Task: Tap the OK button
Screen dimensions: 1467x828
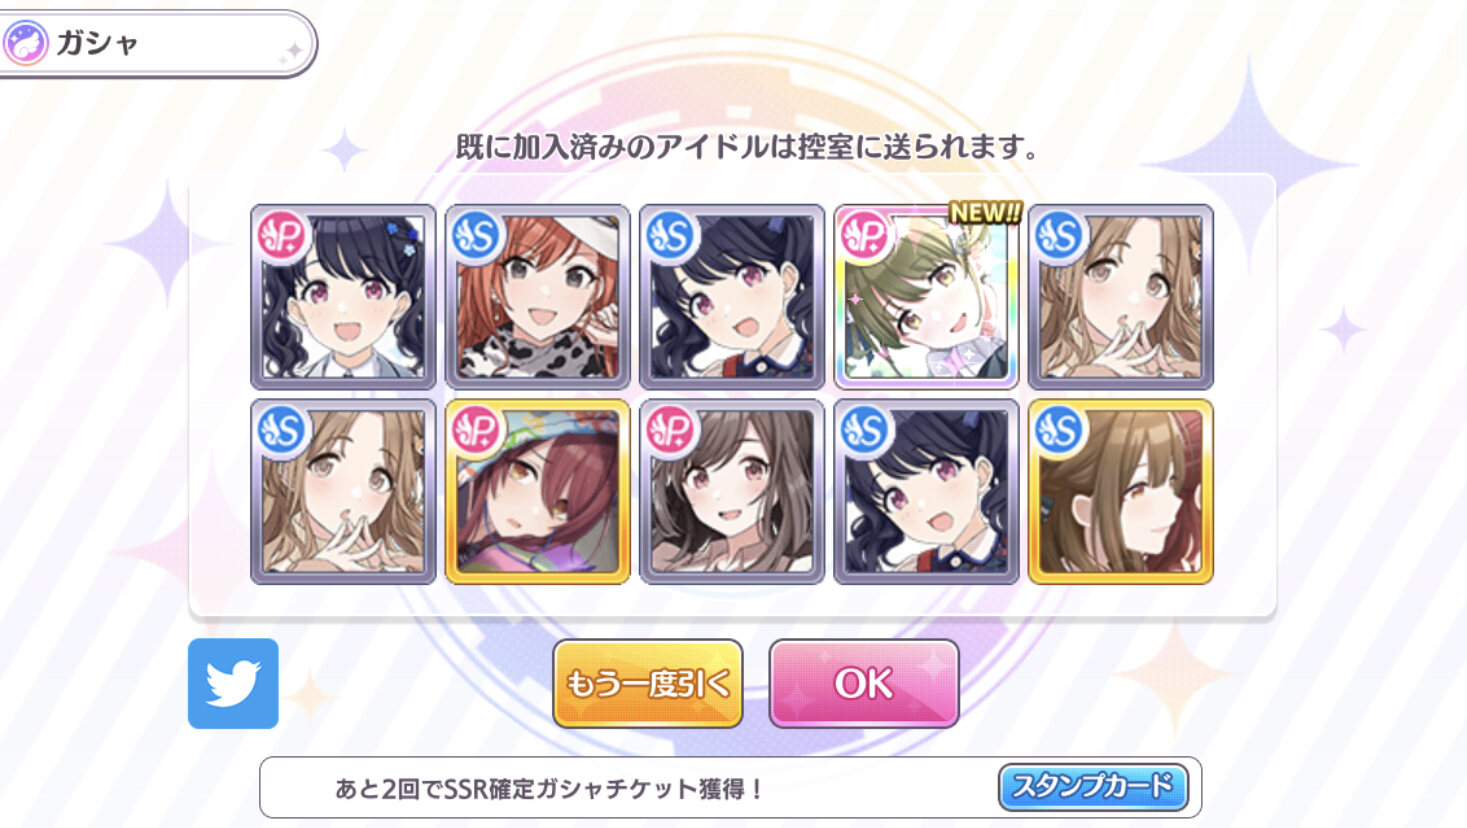Action: pyautogui.click(x=864, y=684)
